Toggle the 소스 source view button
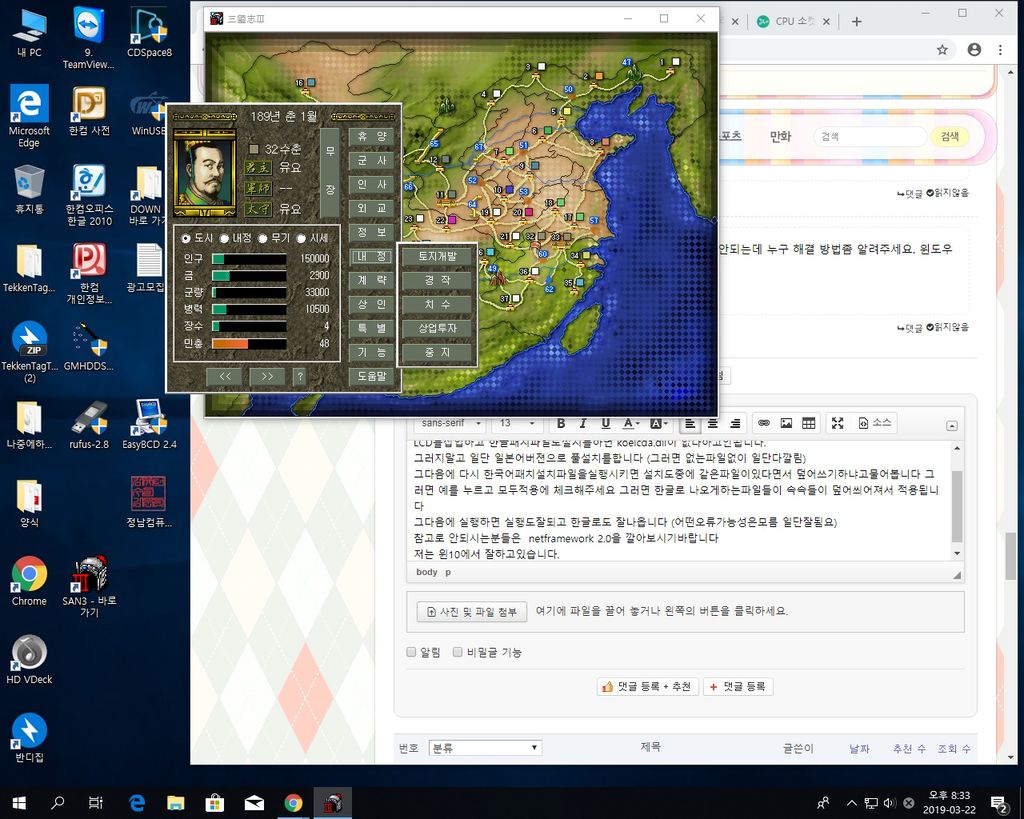 point(875,423)
